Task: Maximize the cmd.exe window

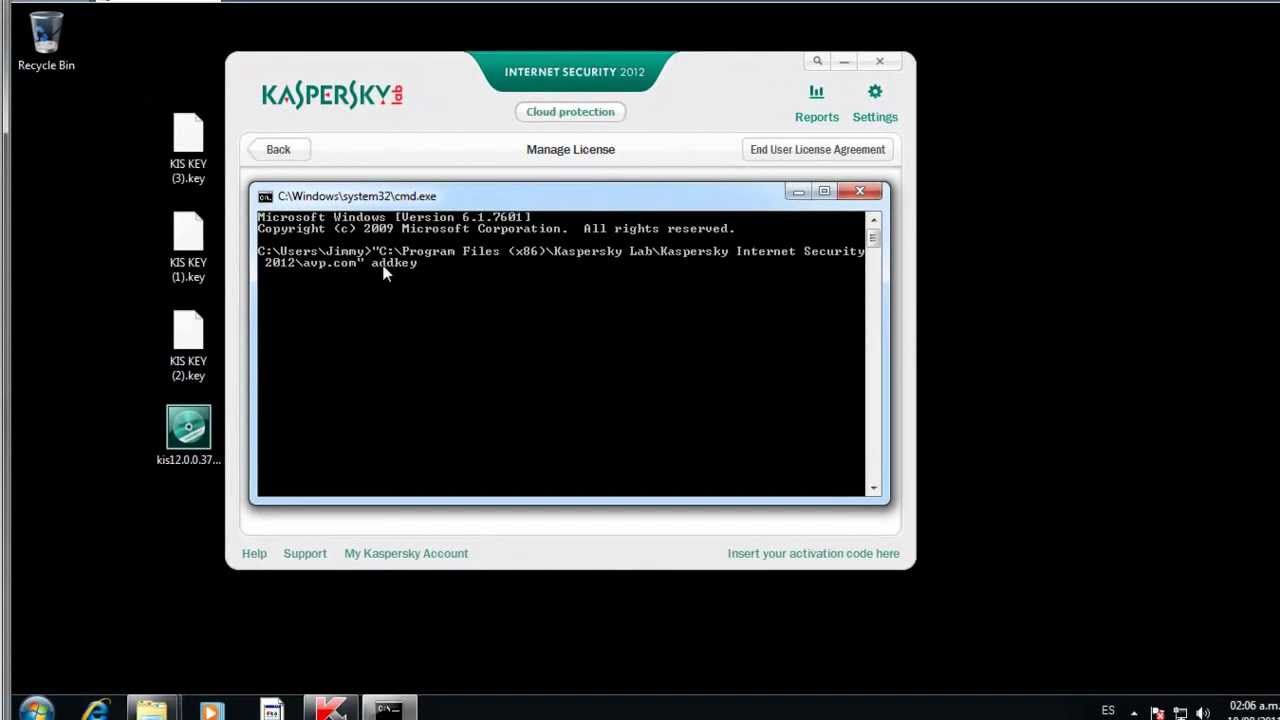Action: click(824, 191)
